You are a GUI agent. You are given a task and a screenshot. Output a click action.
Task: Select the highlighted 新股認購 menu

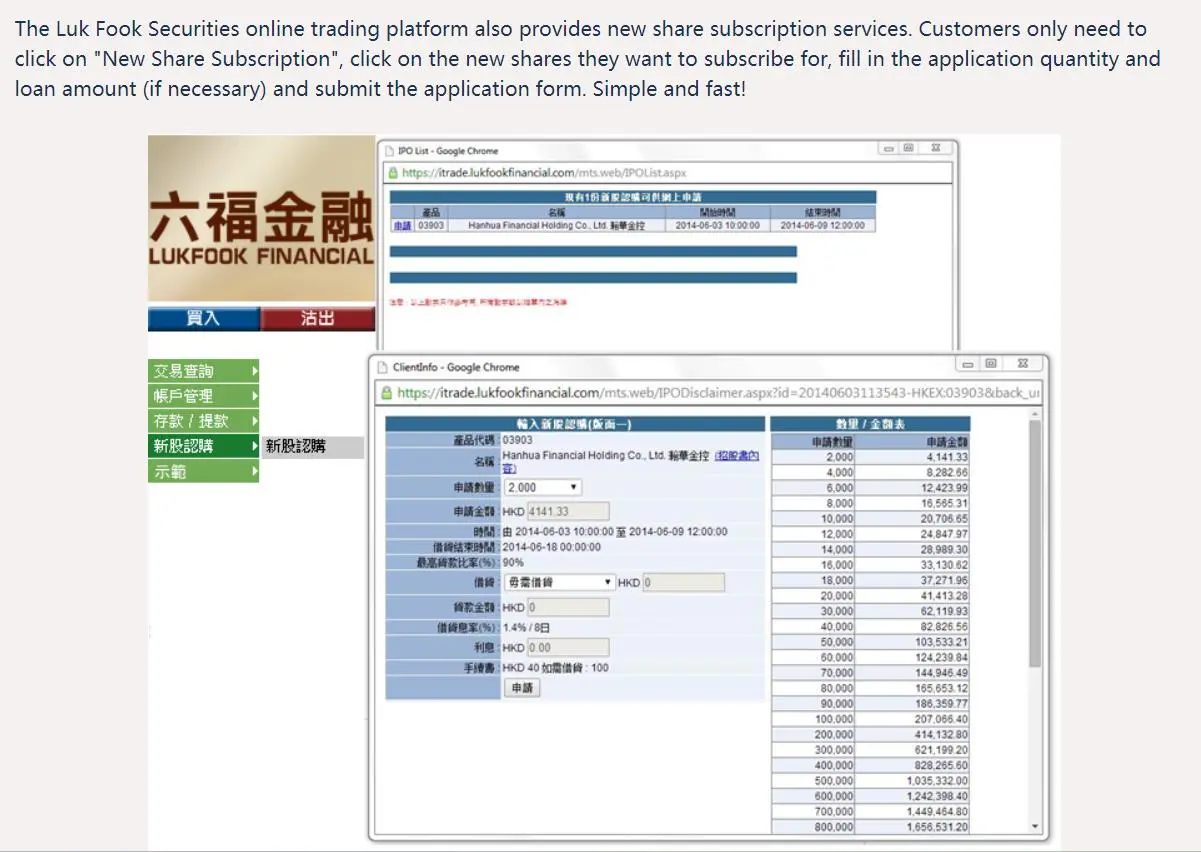pos(203,446)
